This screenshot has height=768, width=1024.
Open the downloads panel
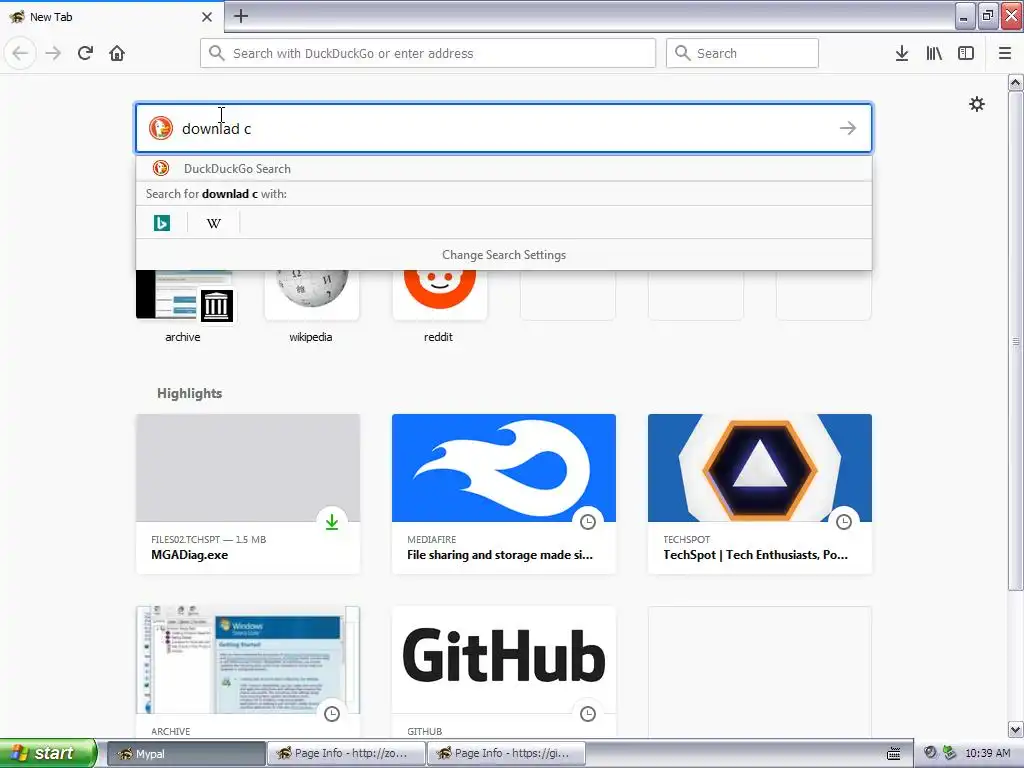pyautogui.click(x=902, y=53)
